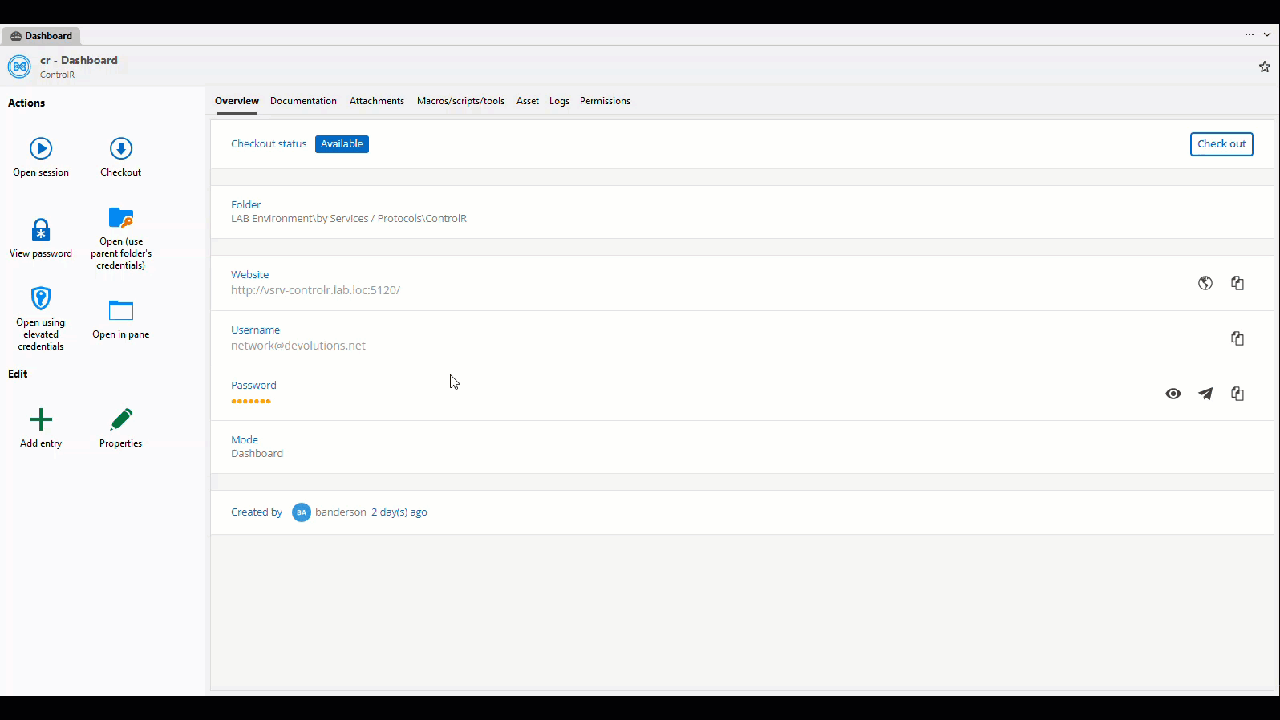Screen dimensions: 1280x720
Task: Click the Mode value Dashboard
Action: [257, 454]
